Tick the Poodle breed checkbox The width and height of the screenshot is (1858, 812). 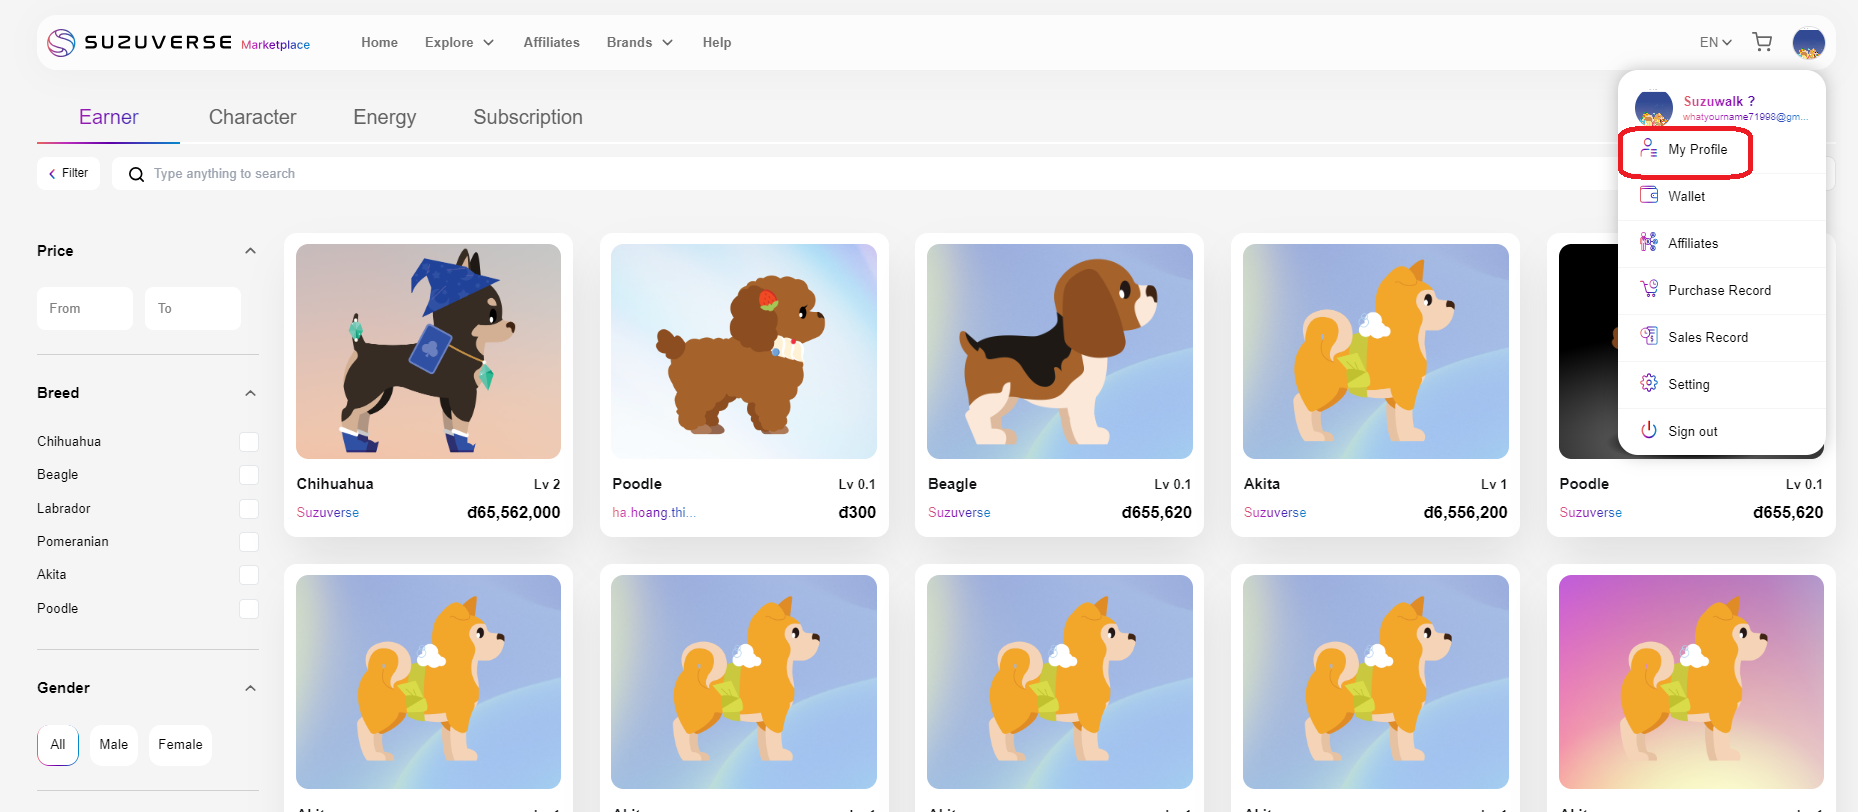point(249,609)
